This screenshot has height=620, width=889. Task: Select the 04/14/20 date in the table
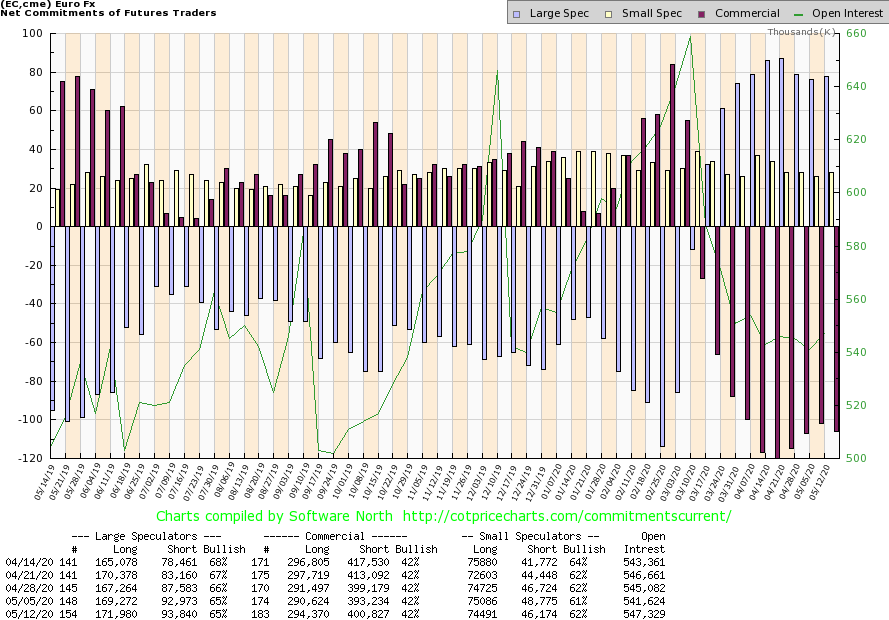point(25,563)
